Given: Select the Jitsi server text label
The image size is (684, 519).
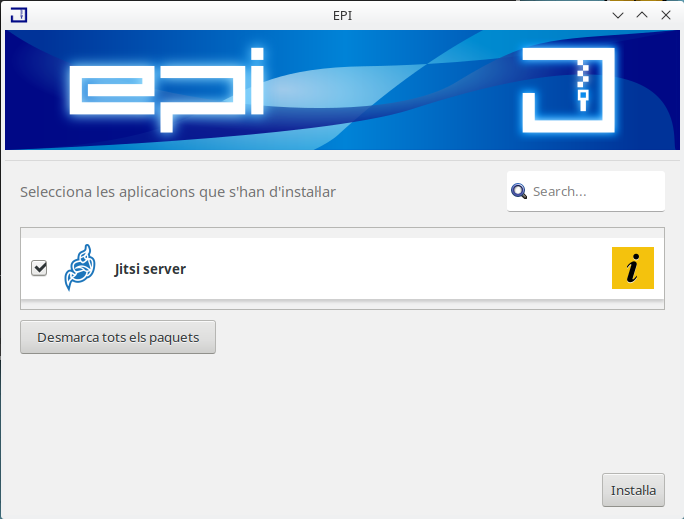Looking at the screenshot, I should [150, 269].
